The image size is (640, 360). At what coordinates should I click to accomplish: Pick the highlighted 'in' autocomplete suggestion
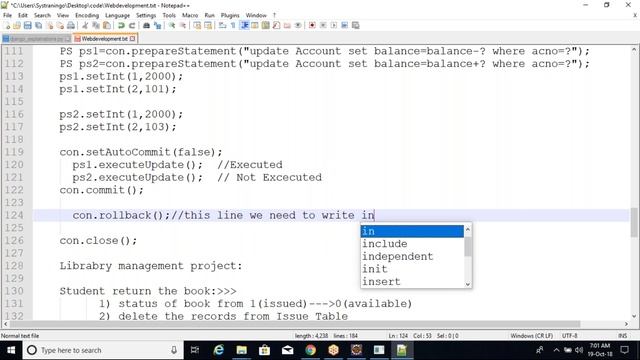point(412,231)
